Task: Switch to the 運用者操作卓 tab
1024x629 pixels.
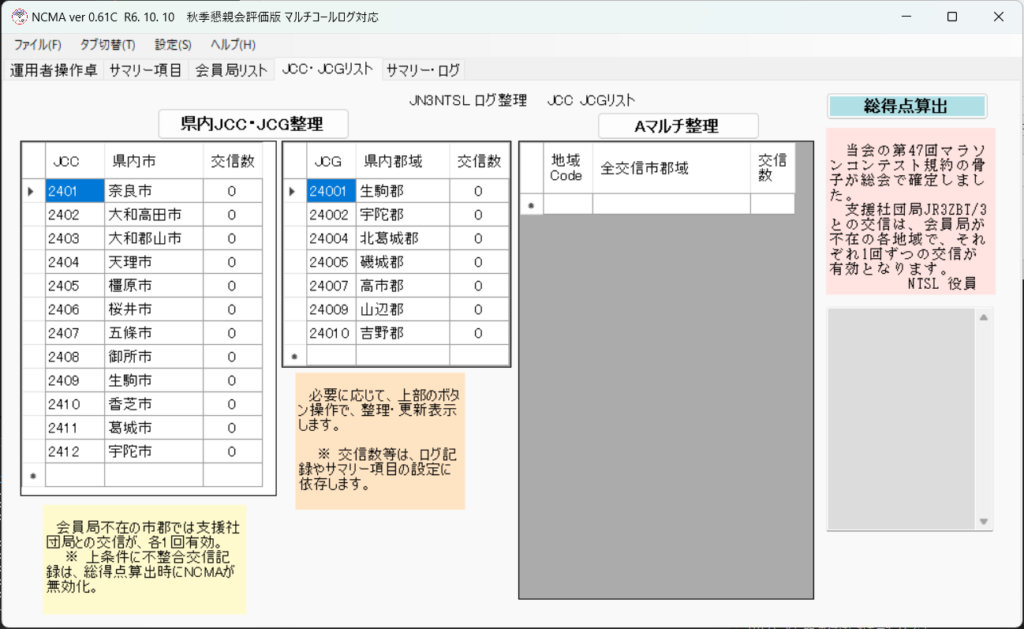Action: click(x=54, y=70)
